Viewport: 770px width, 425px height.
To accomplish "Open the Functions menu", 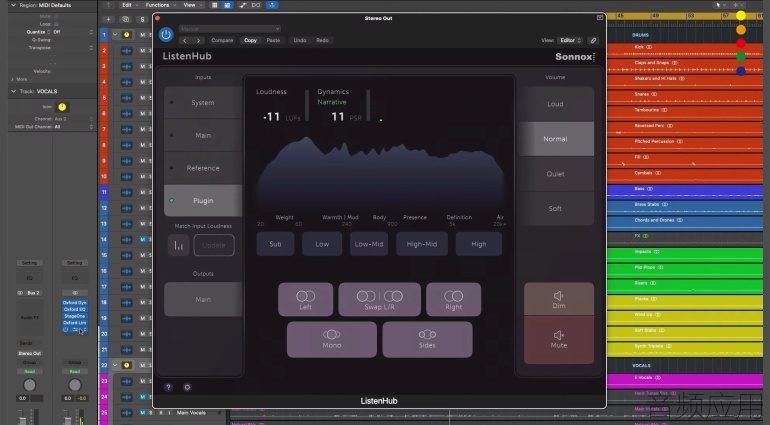I will click(x=160, y=5).
